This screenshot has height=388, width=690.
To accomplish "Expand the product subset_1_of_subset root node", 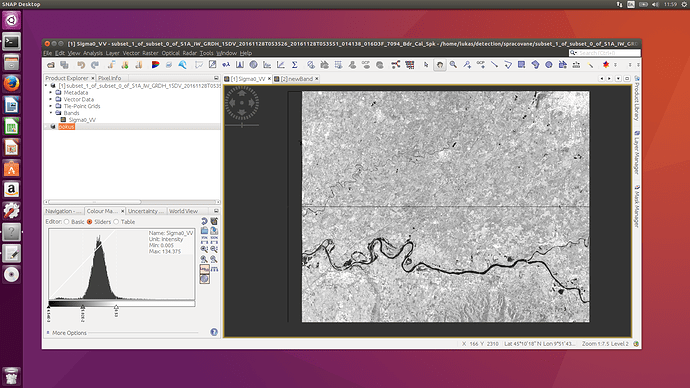I will (x=47, y=86).
